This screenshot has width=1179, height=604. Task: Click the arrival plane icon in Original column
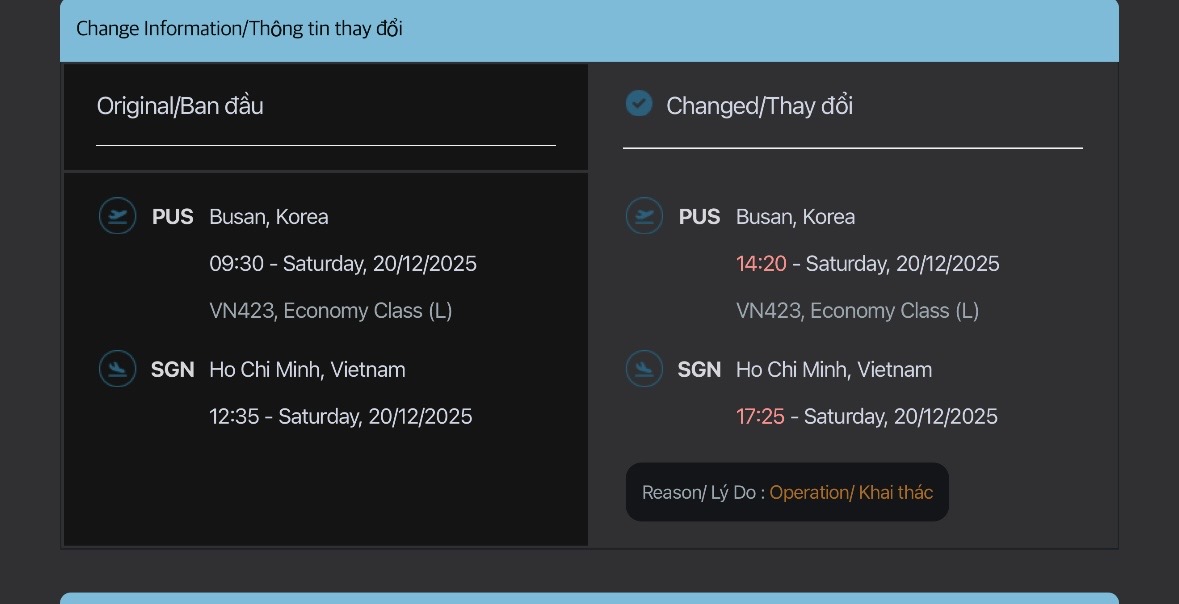pos(118,369)
